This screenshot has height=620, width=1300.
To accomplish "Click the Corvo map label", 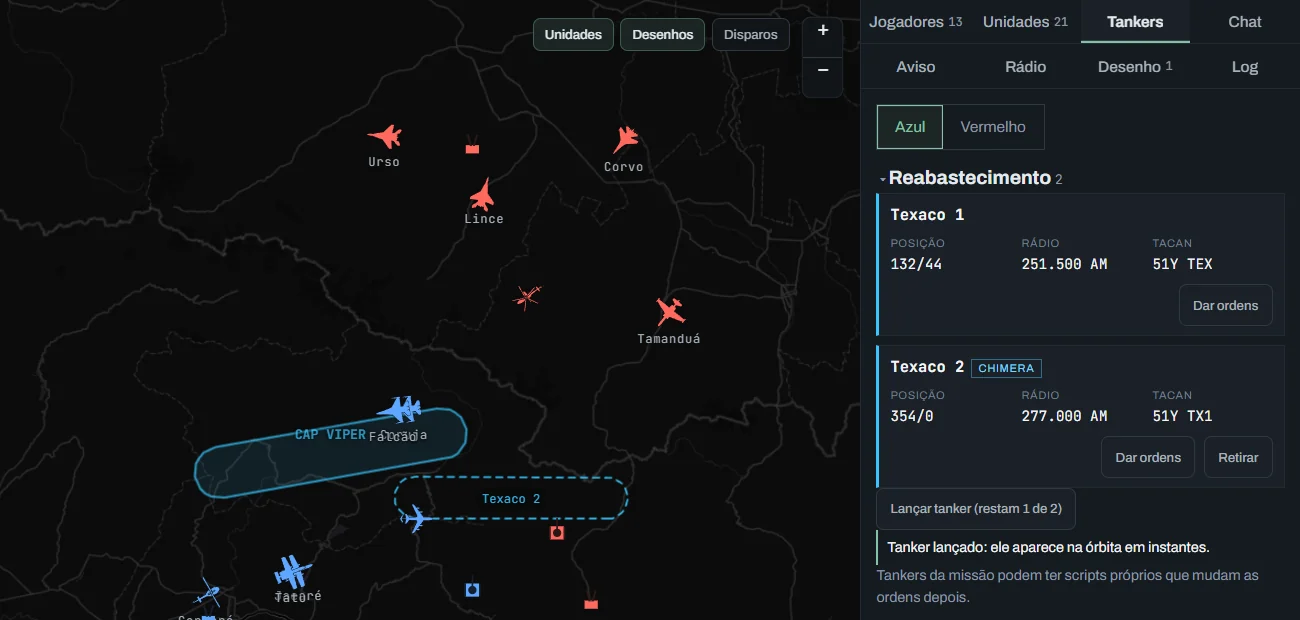I will (x=624, y=166).
